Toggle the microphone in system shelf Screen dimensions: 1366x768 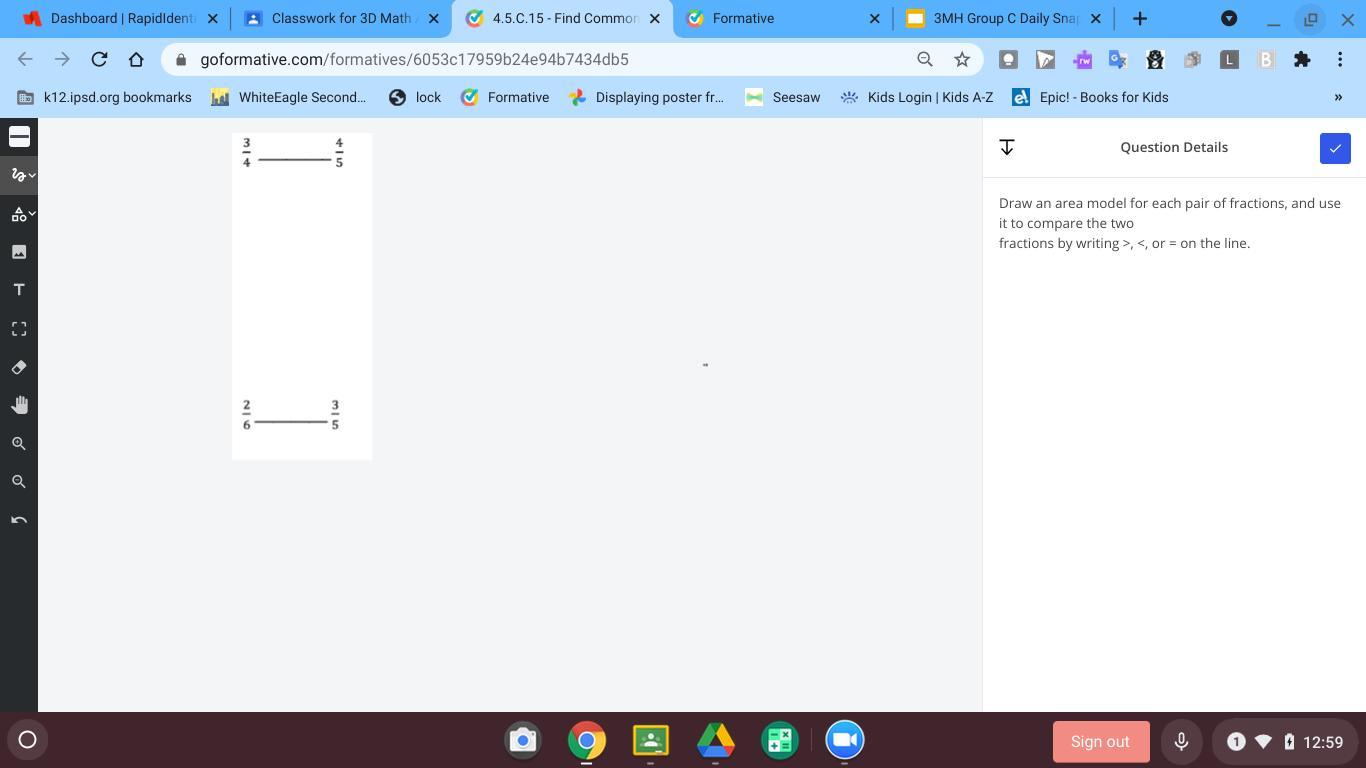[1181, 741]
